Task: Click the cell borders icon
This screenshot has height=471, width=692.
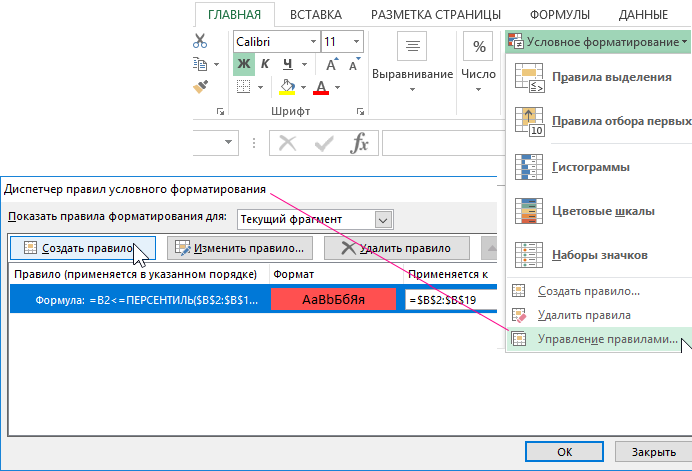Action: coord(244,87)
